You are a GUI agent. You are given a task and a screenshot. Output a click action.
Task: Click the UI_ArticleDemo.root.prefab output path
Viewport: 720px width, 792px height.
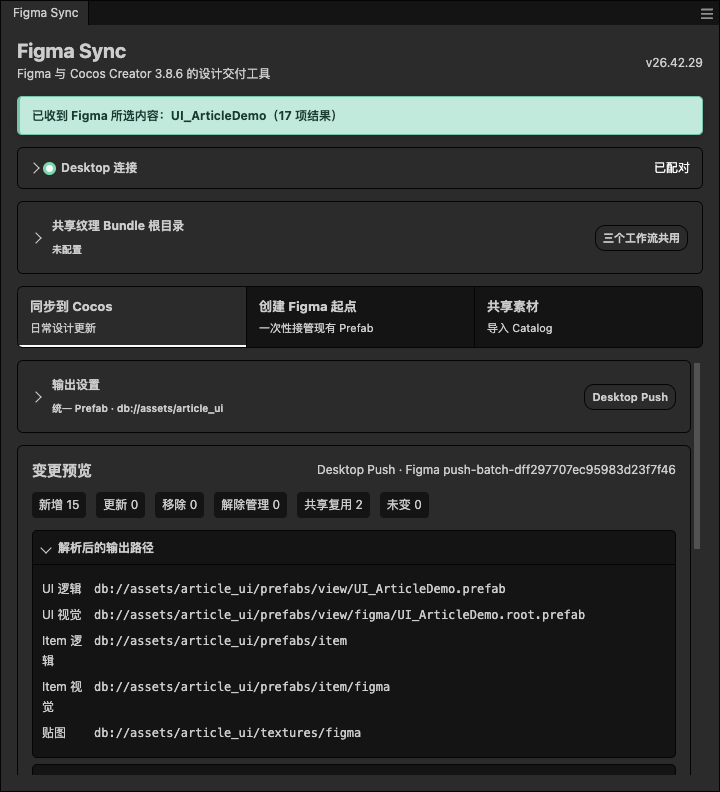click(340, 615)
